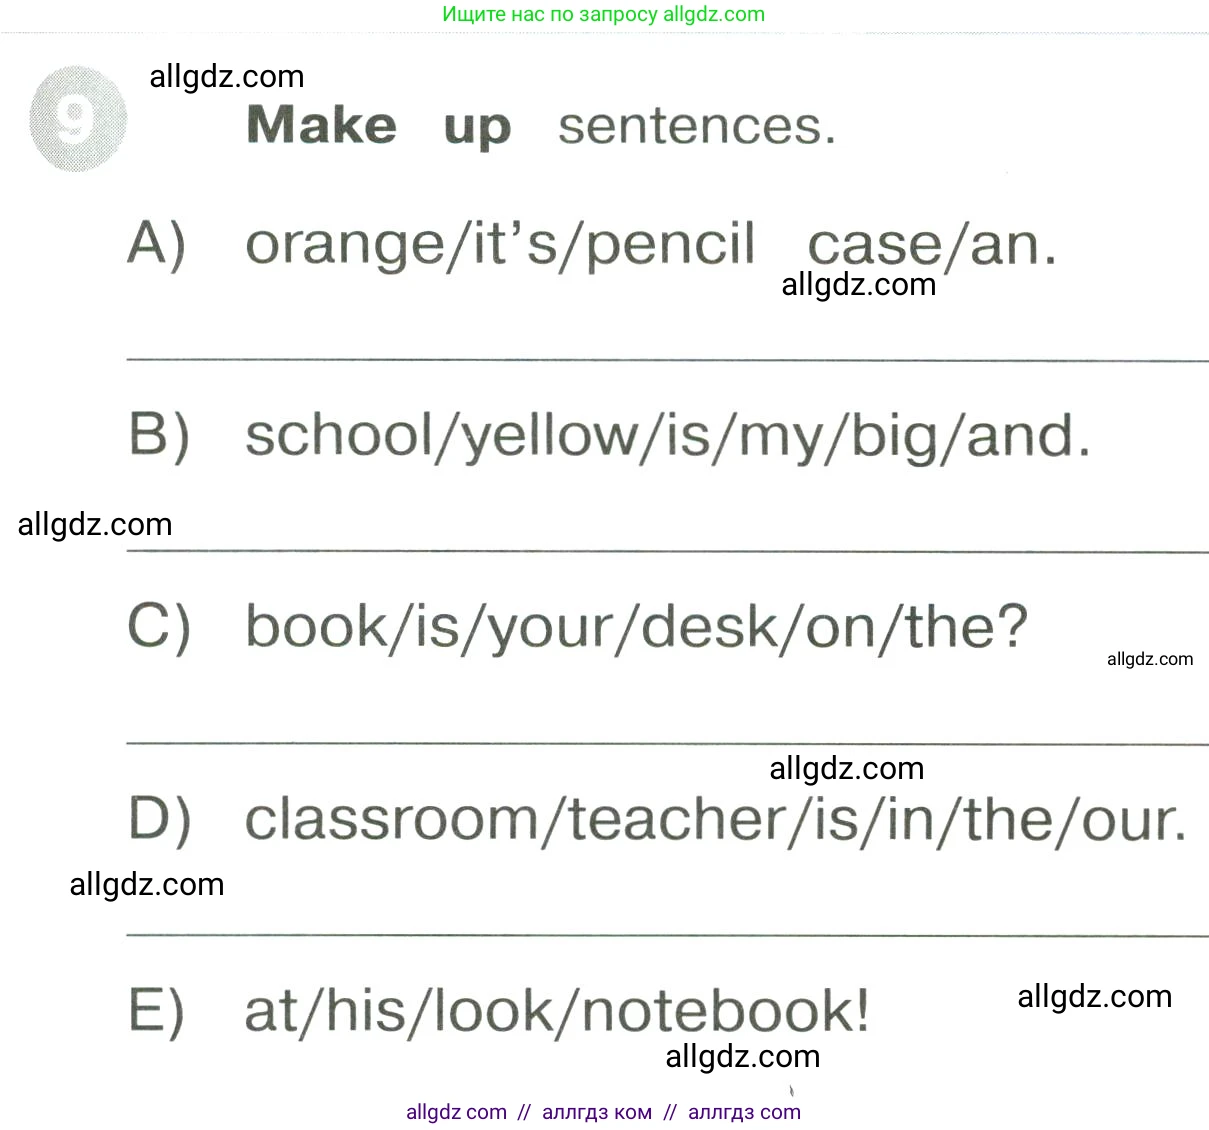Screen dimensions: 1209x1130
Task: Open the green 'Ищите нас по запросу allgdz.com' header link
Action: click(x=603, y=14)
